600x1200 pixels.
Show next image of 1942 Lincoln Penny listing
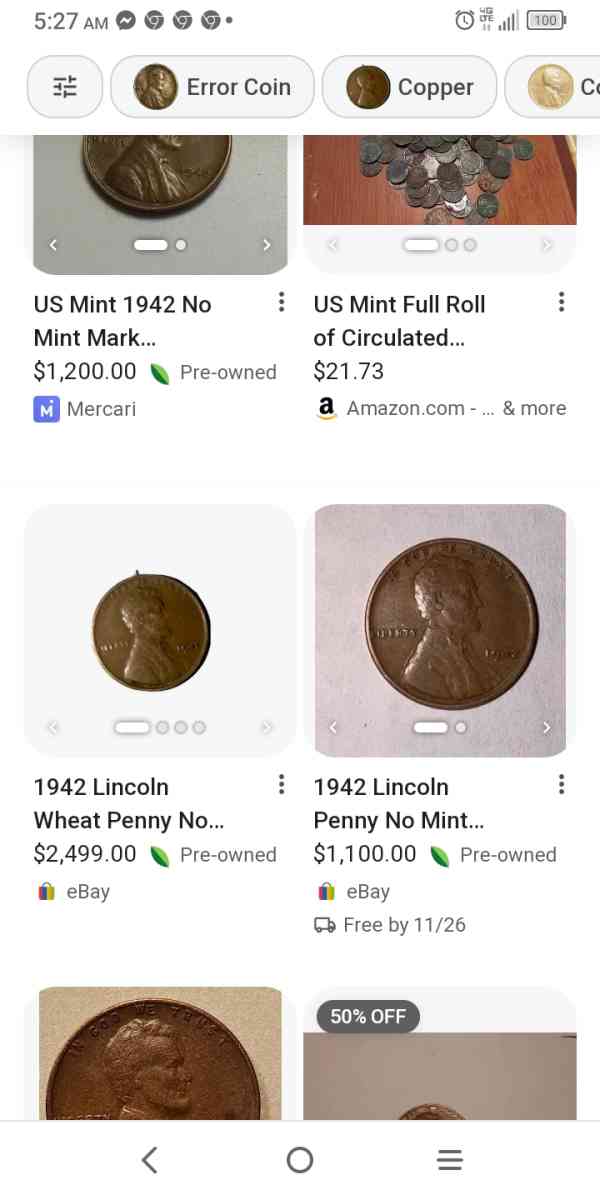click(x=547, y=727)
